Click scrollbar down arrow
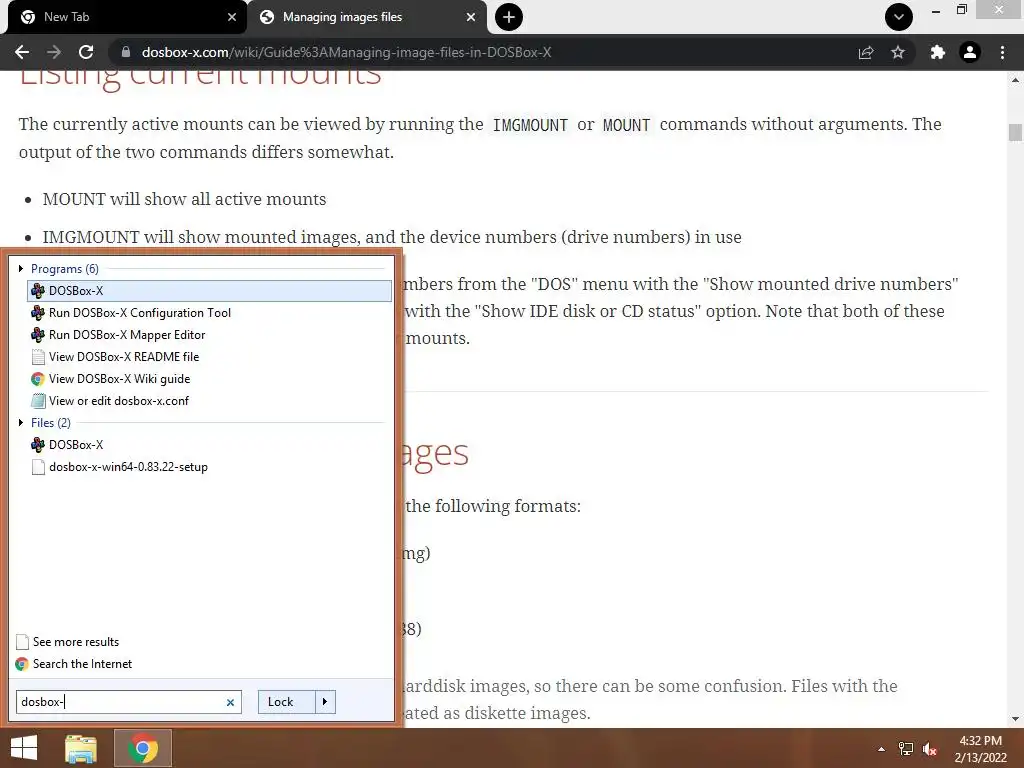1024x768 pixels. (x=1015, y=718)
